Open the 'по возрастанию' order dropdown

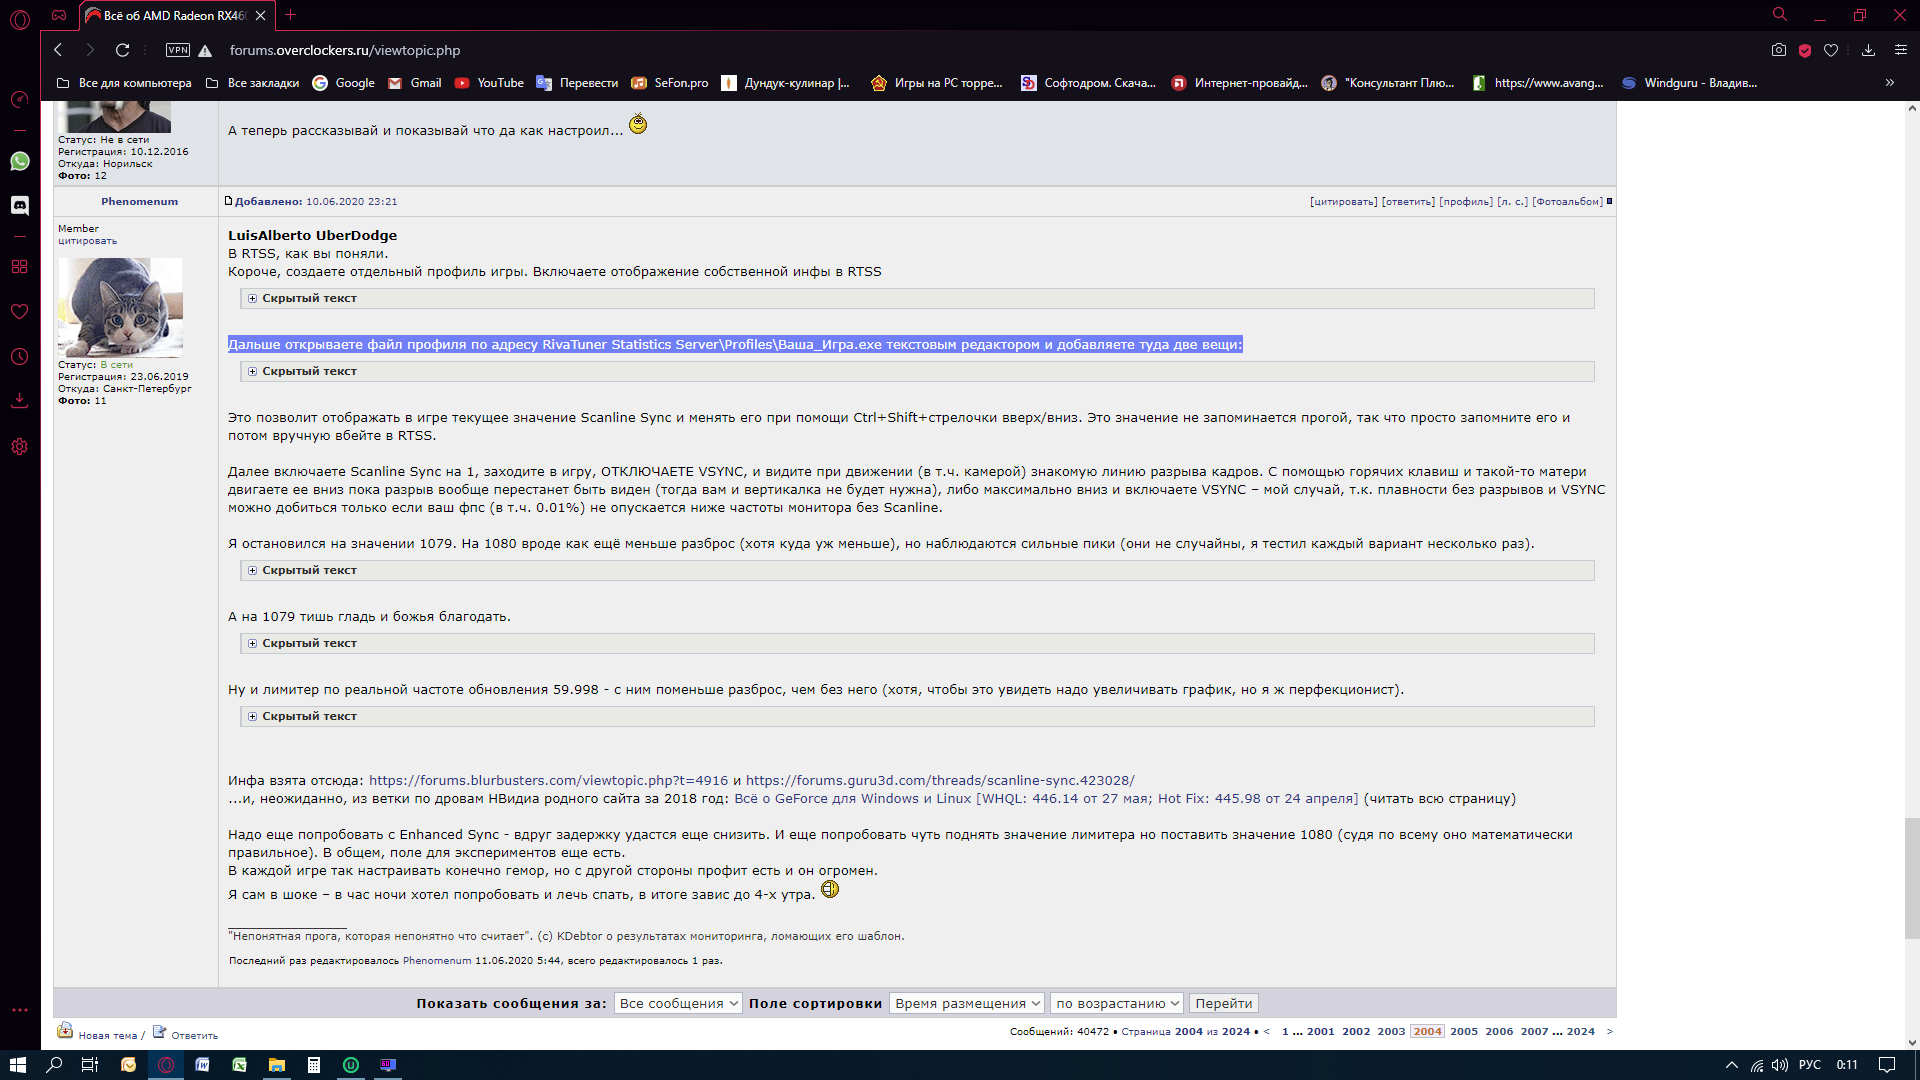(1116, 1003)
